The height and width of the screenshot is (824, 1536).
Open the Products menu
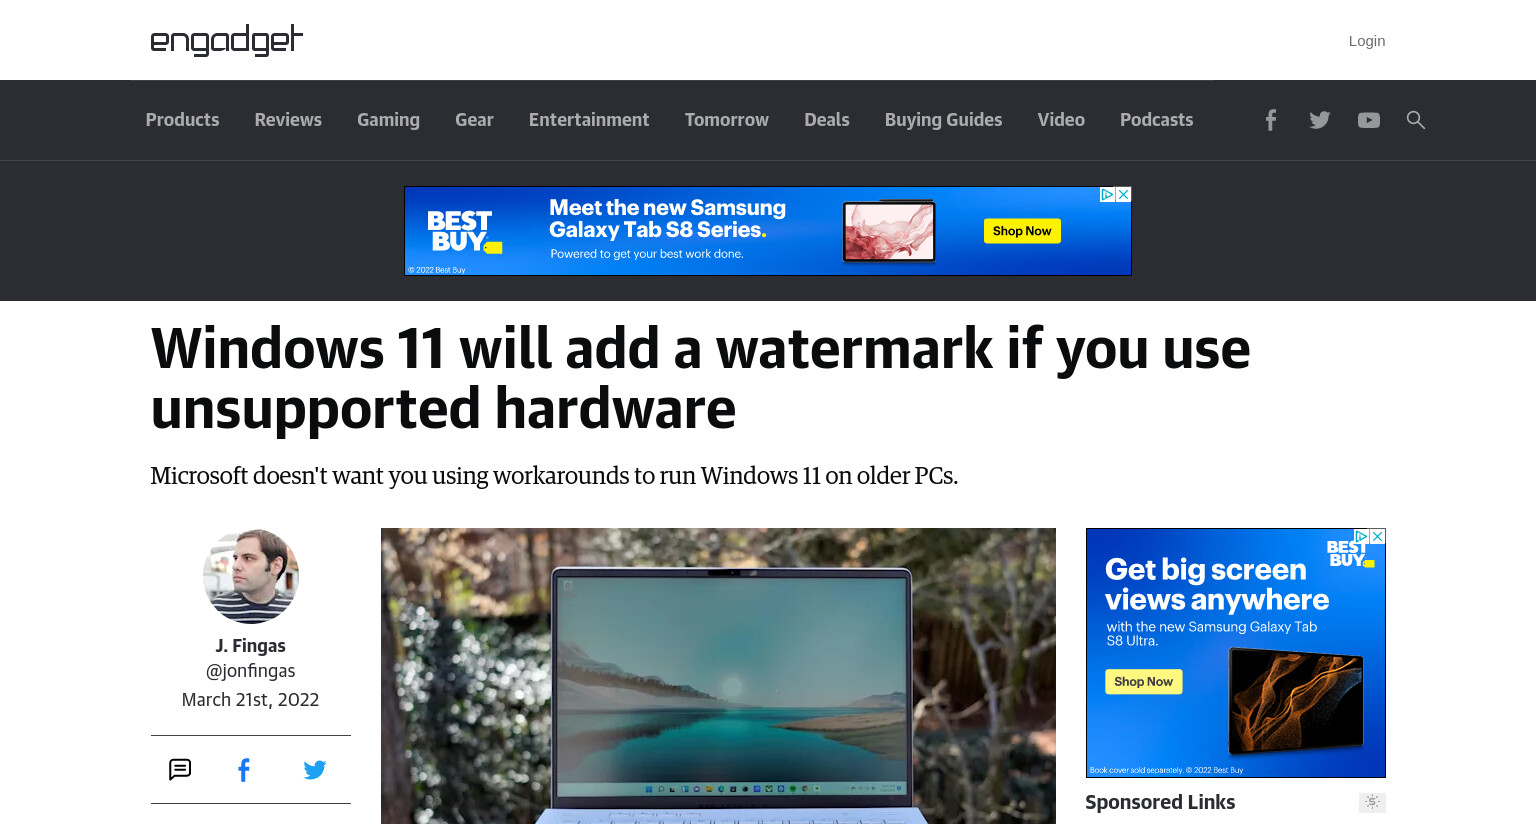(182, 120)
